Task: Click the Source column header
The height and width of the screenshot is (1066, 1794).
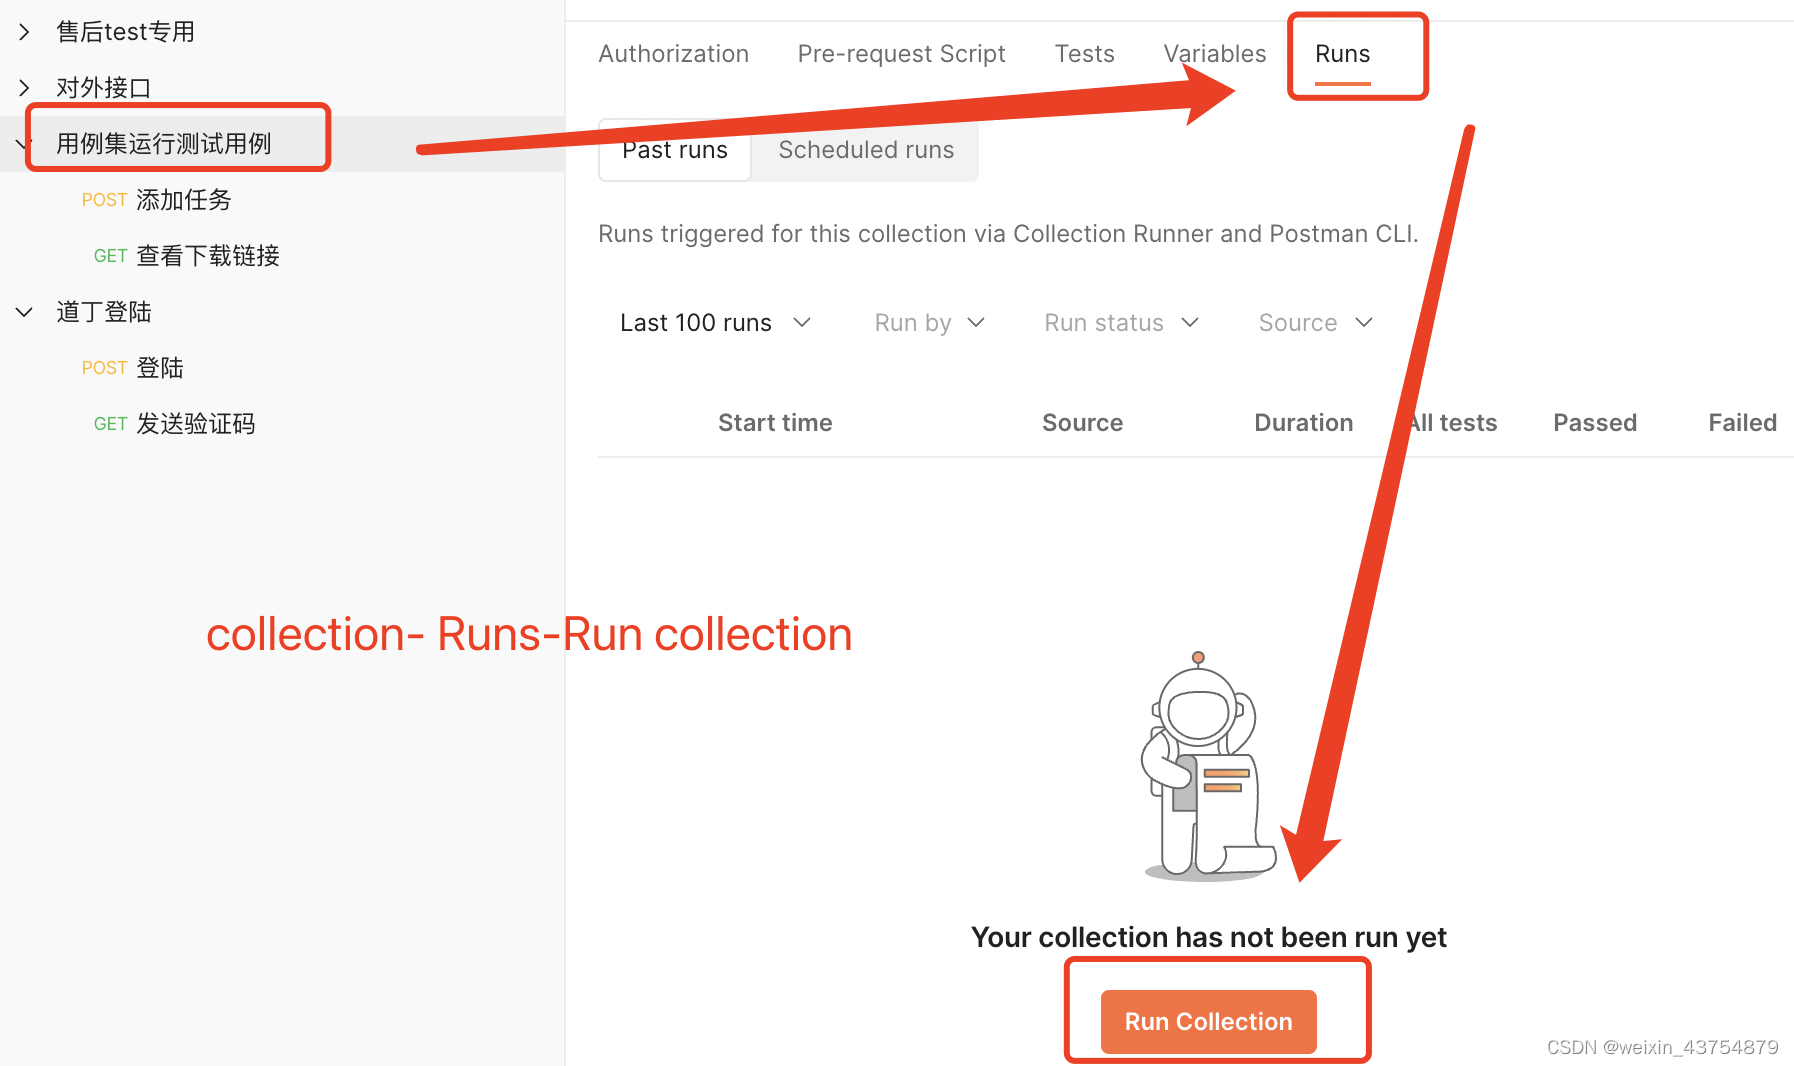Action: click(x=1083, y=423)
